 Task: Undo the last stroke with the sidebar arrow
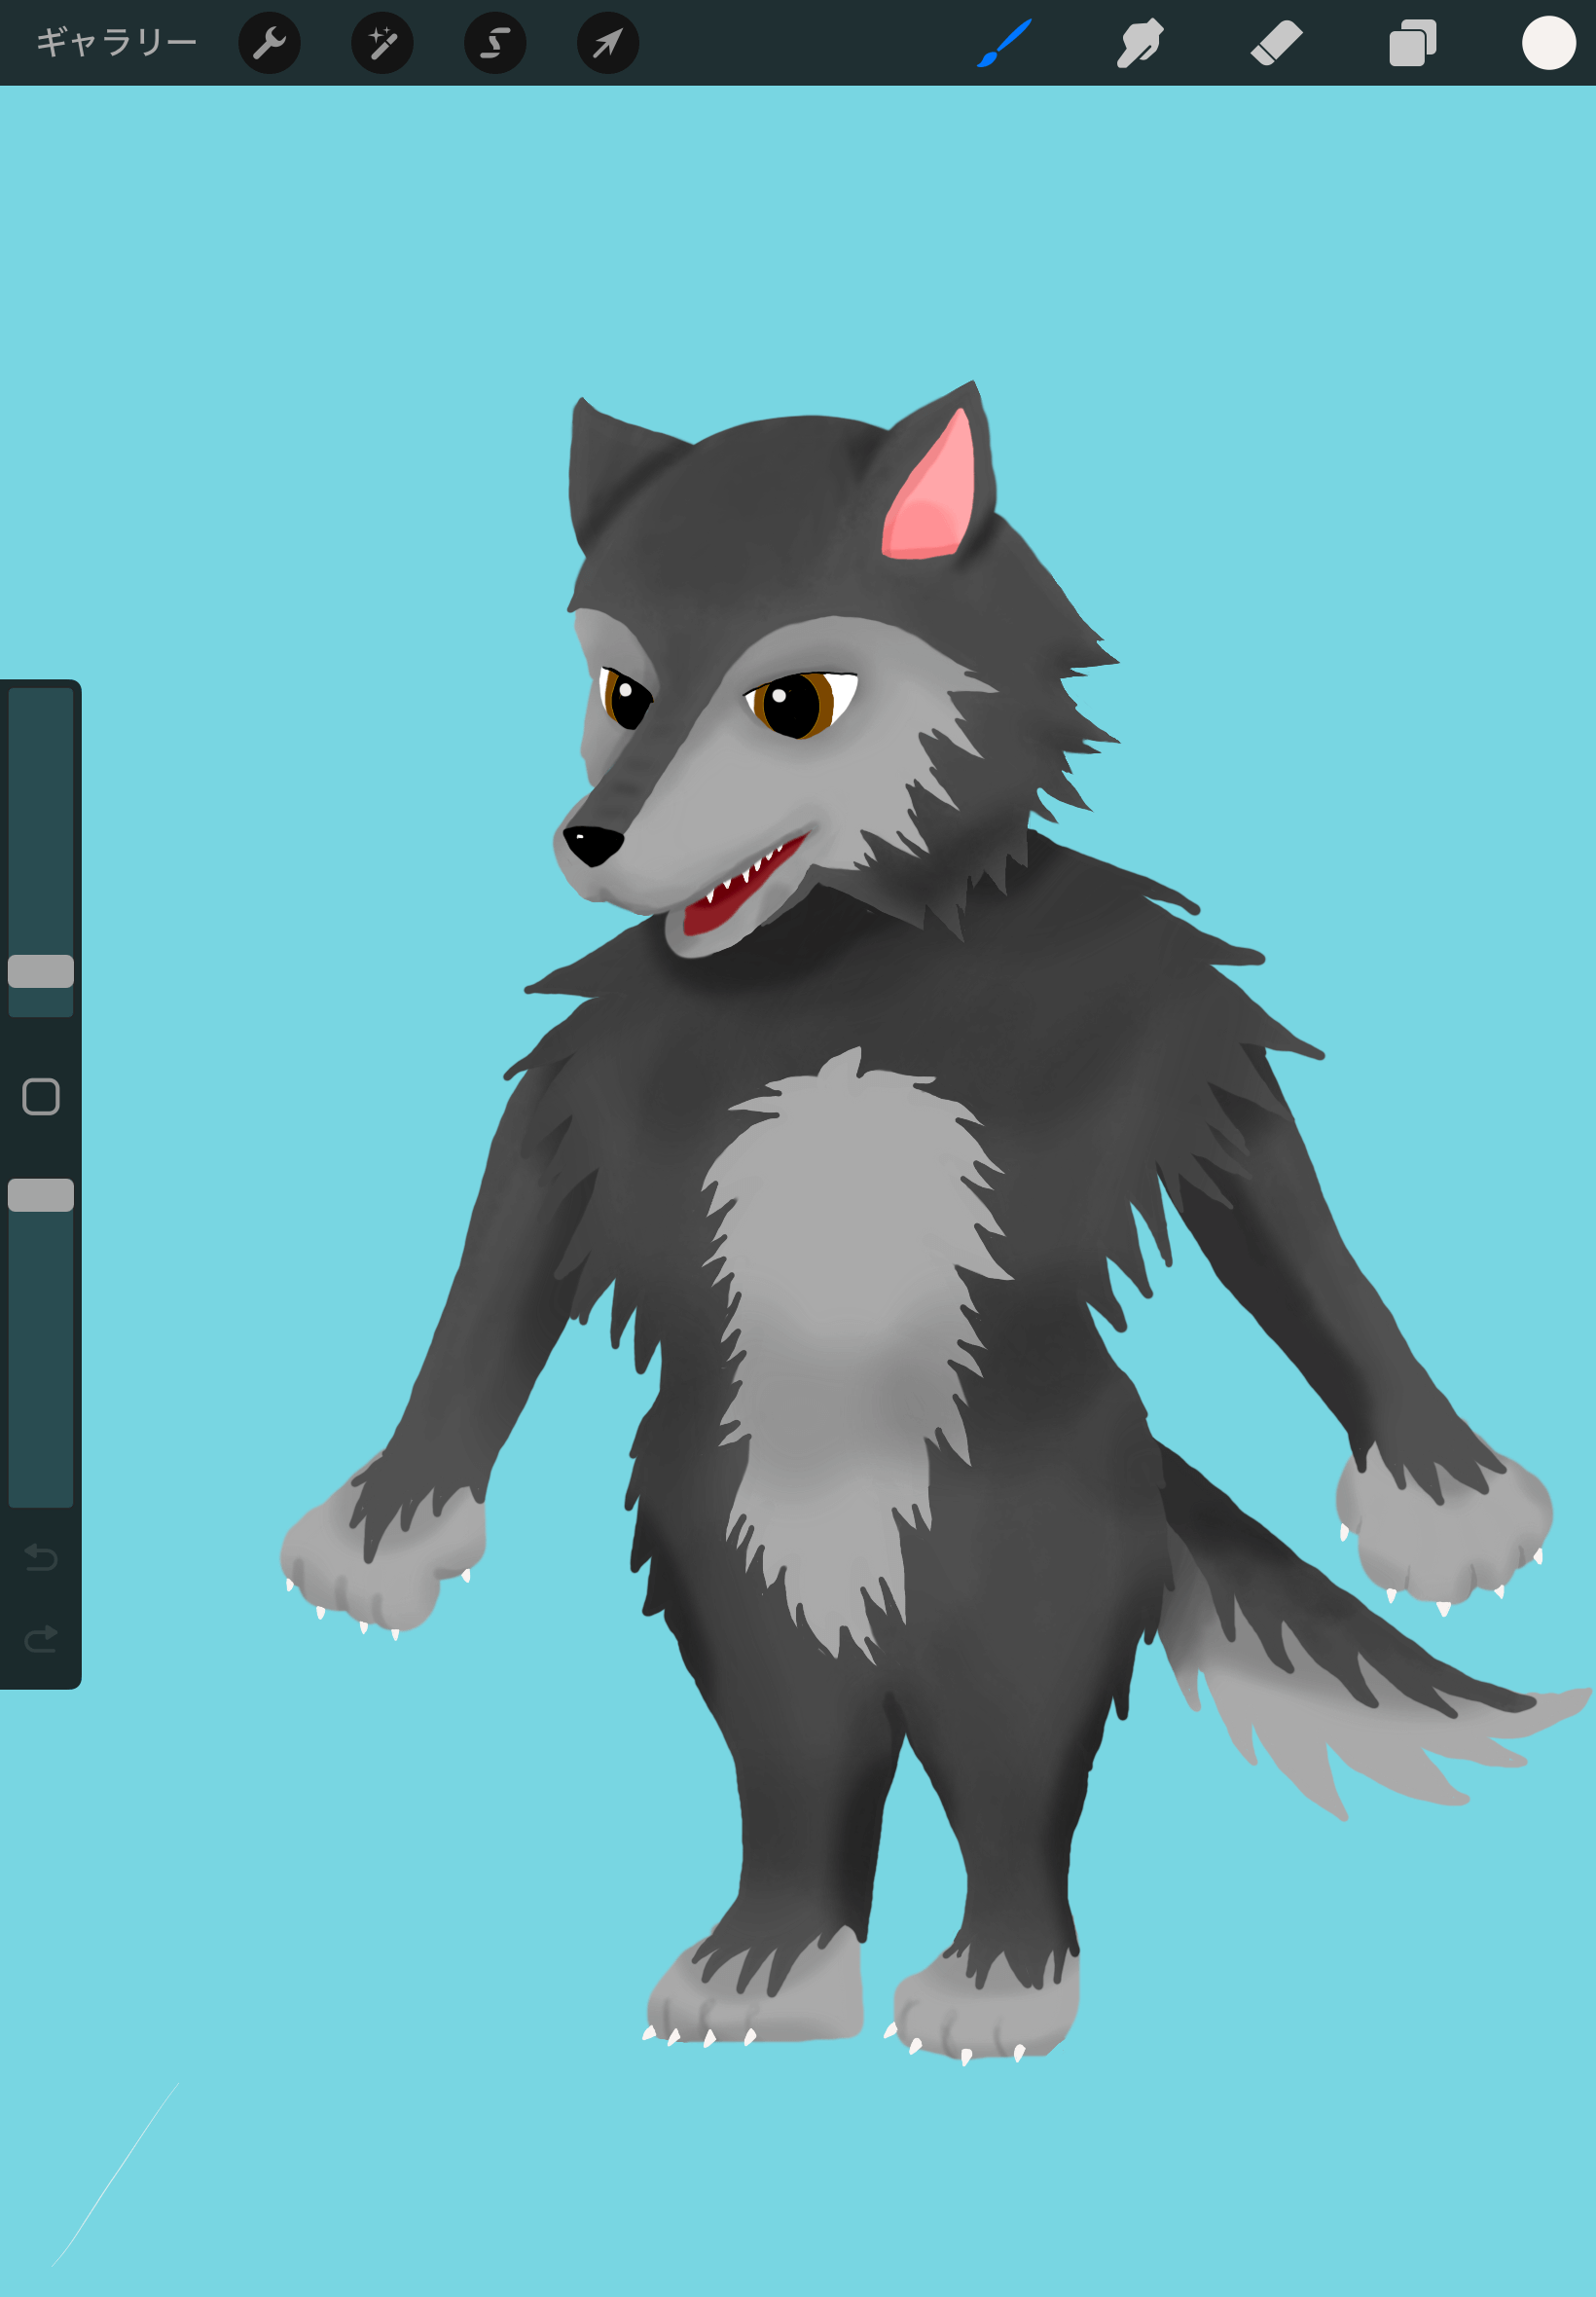tap(41, 1557)
